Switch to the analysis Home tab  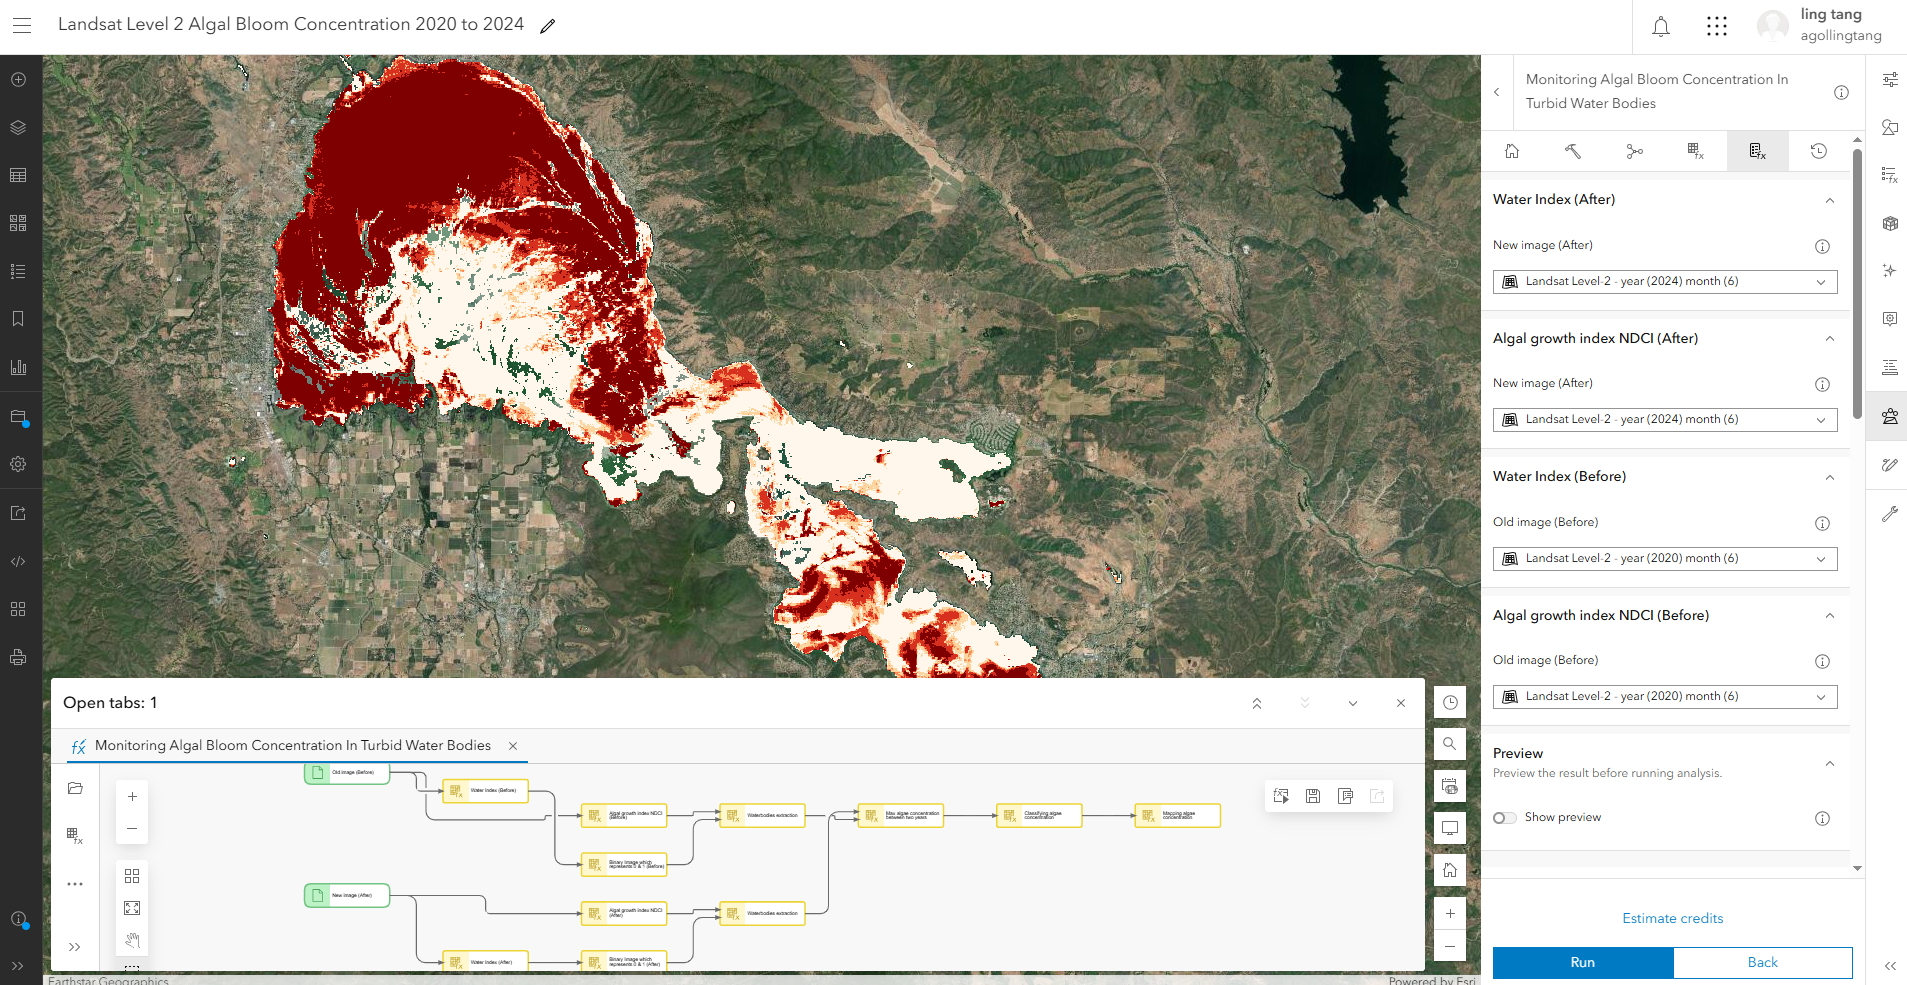pos(1512,151)
